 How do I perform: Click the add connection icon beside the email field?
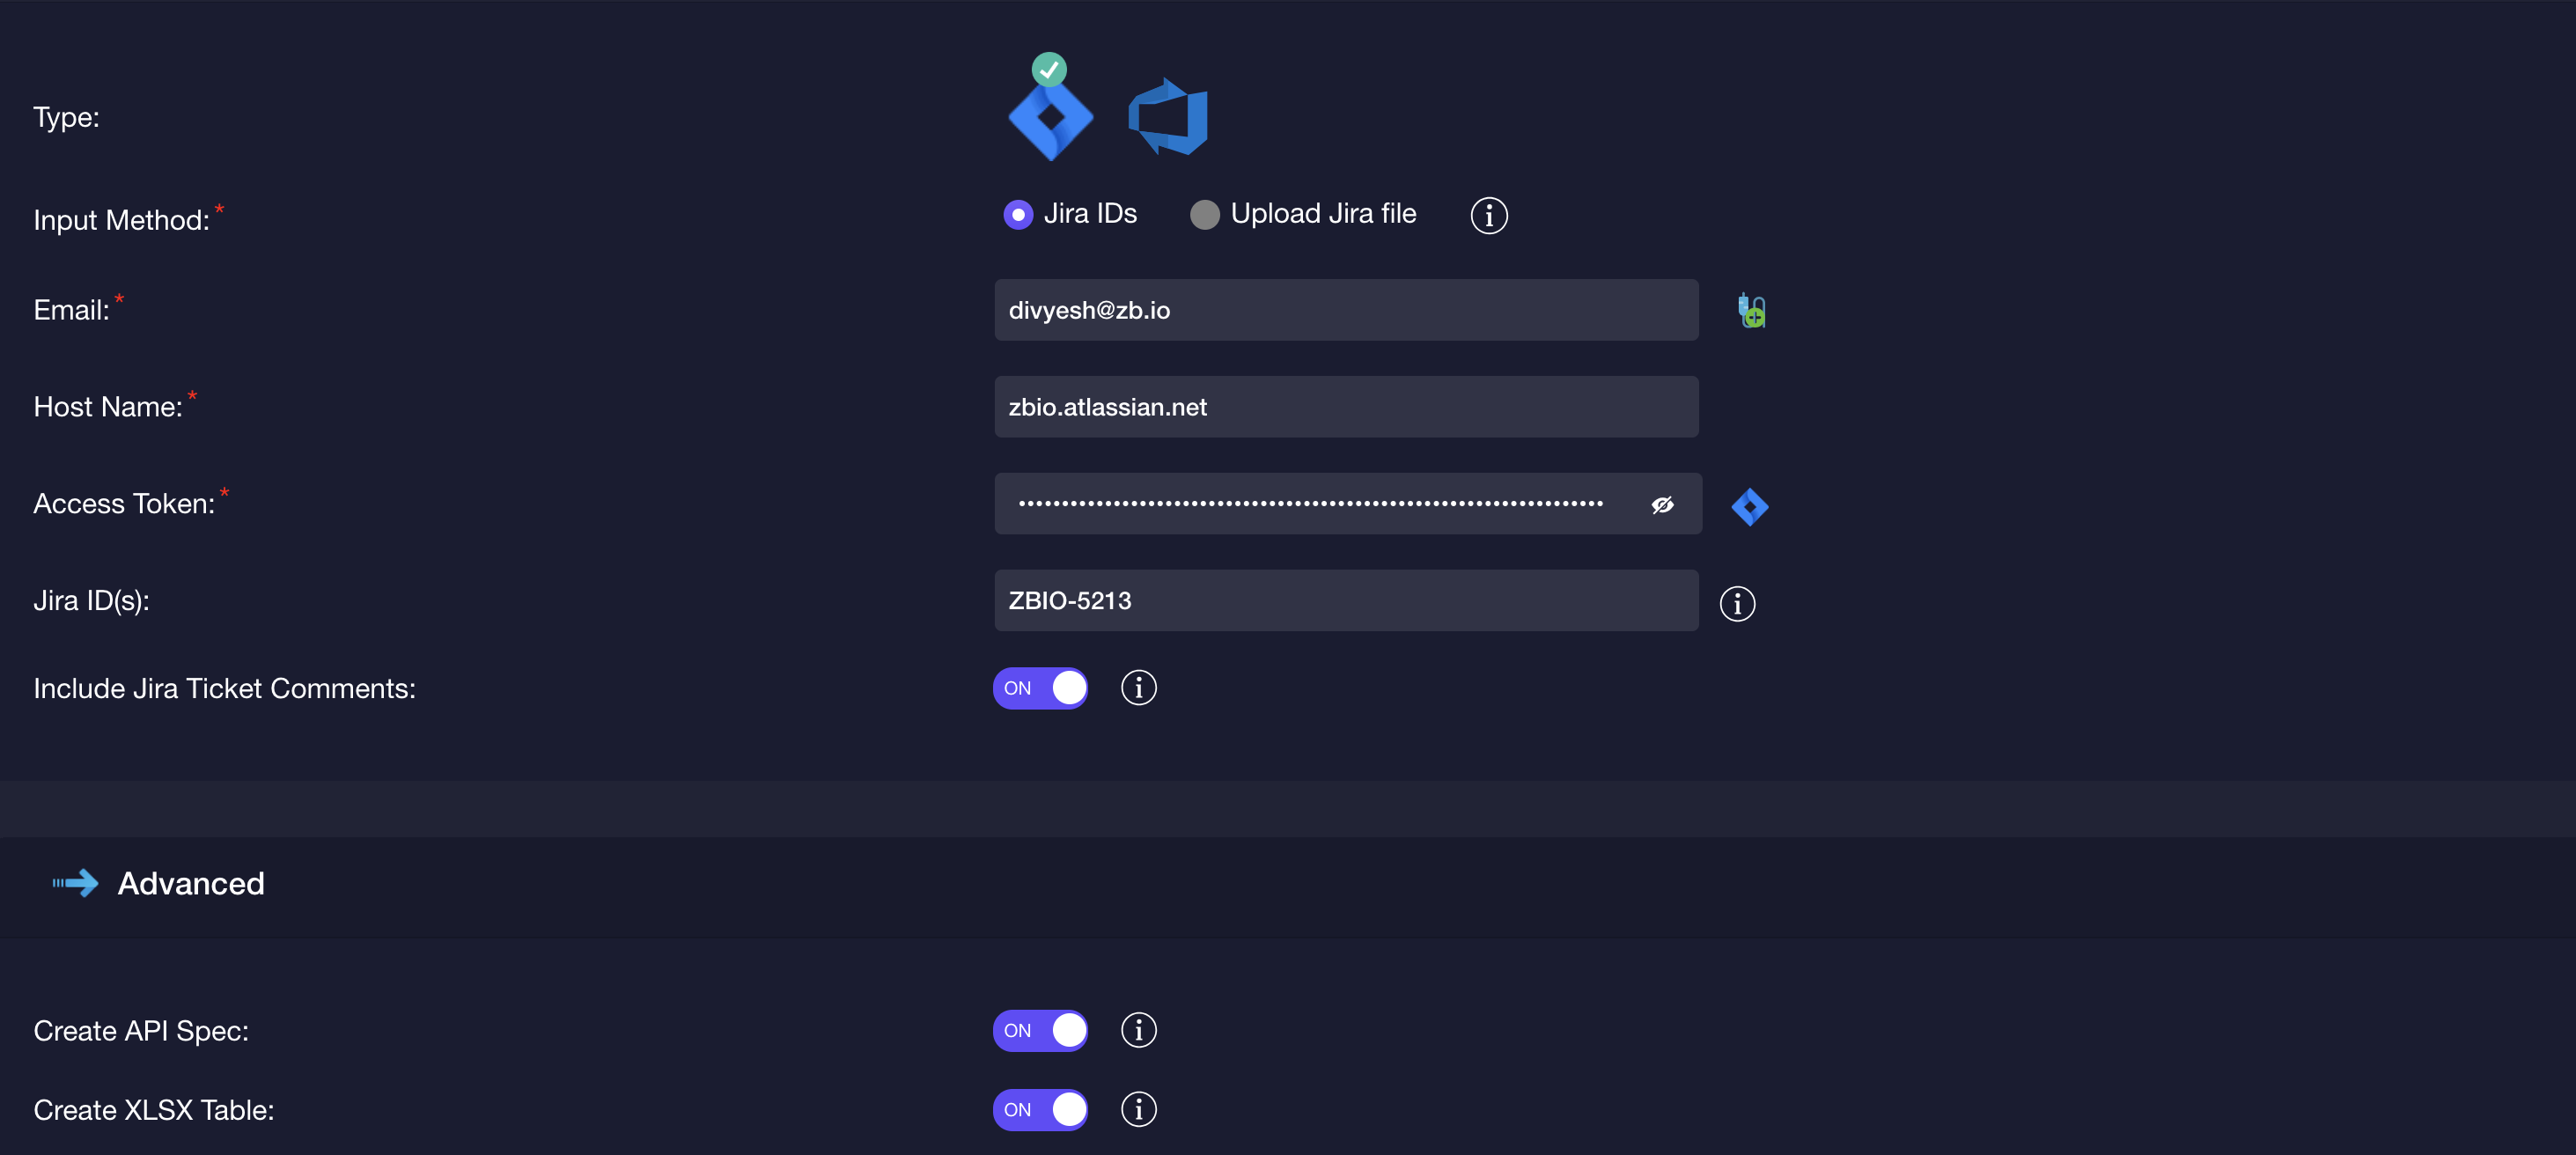pyautogui.click(x=1751, y=310)
